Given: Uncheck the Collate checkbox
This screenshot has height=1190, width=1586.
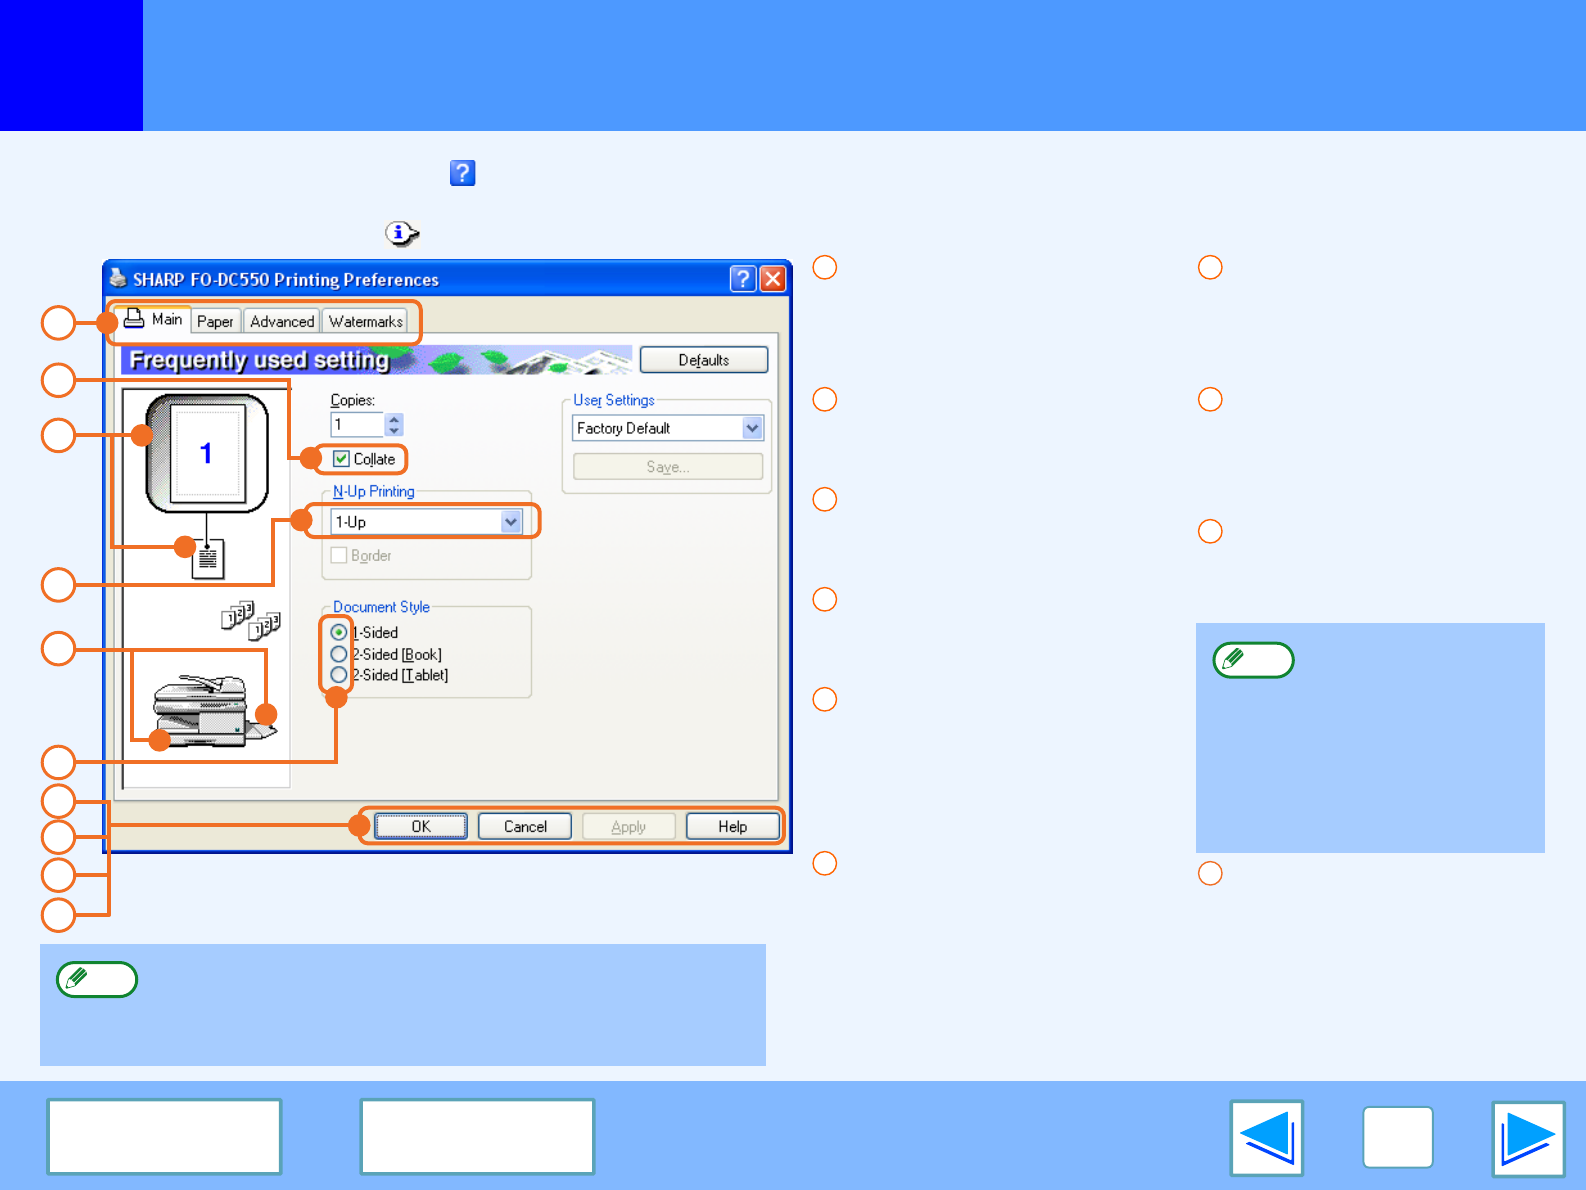Looking at the screenshot, I should pyautogui.click(x=342, y=459).
